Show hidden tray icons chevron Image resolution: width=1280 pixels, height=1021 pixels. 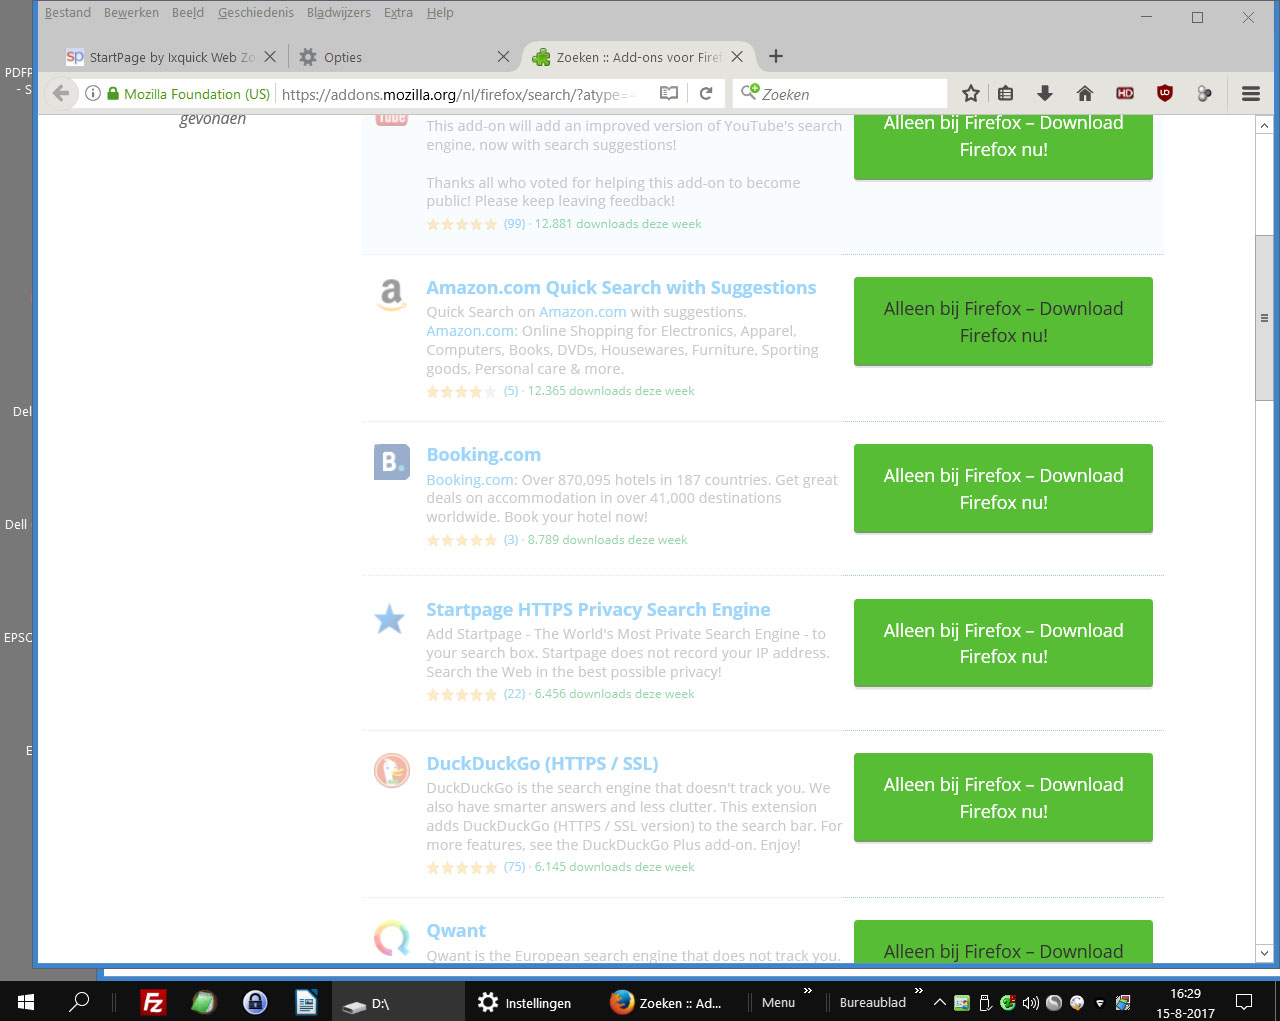(939, 1002)
